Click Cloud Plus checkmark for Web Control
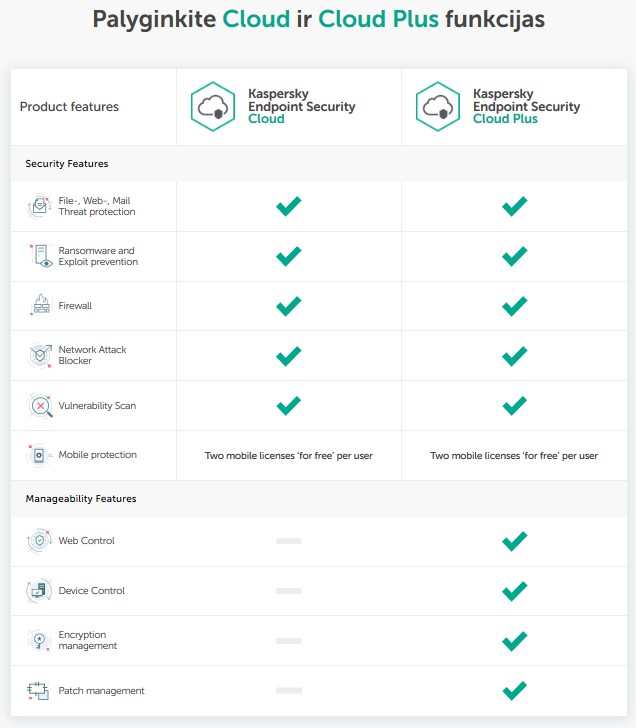Image resolution: width=636 pixels, height=728 pixels. (x=514, y=541)
